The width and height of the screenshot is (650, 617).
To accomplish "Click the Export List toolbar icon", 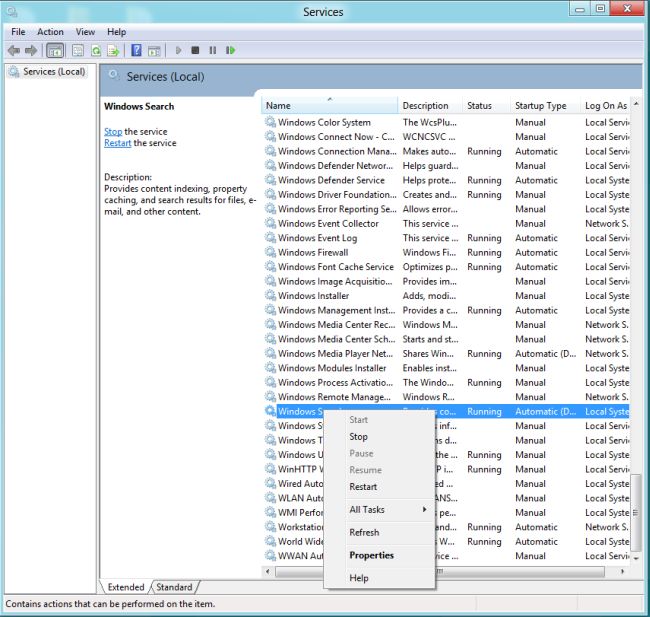I will pyautogui.click(x=113, y=51).
